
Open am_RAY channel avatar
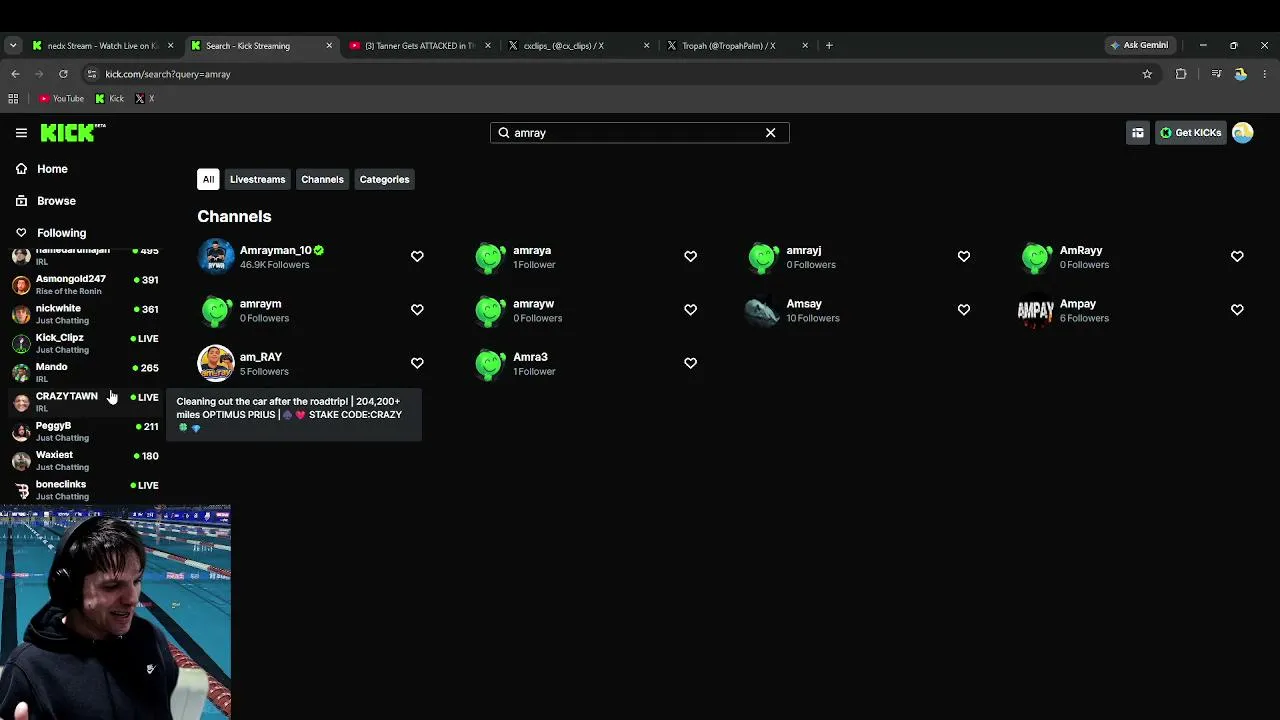point(216,363)
